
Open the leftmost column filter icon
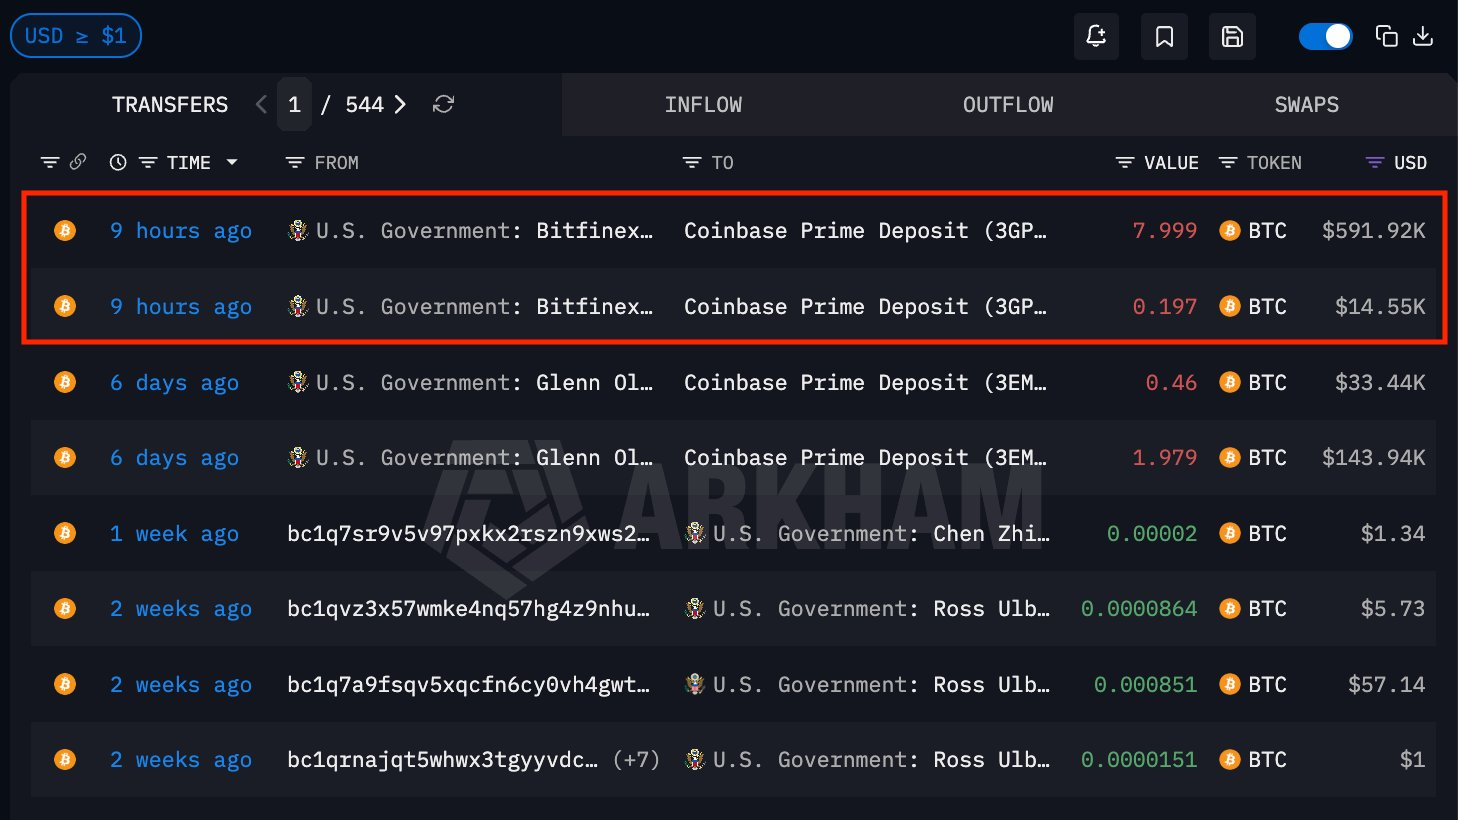click(x=49, y=162)
